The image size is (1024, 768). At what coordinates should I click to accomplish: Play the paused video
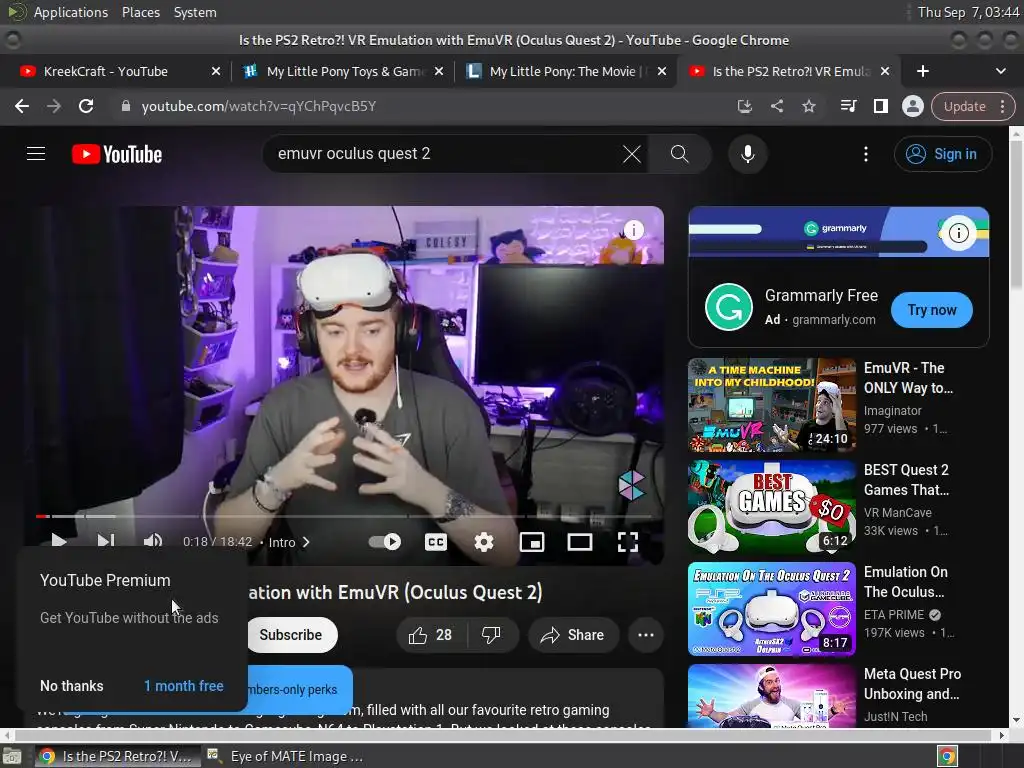coord(59,541)
